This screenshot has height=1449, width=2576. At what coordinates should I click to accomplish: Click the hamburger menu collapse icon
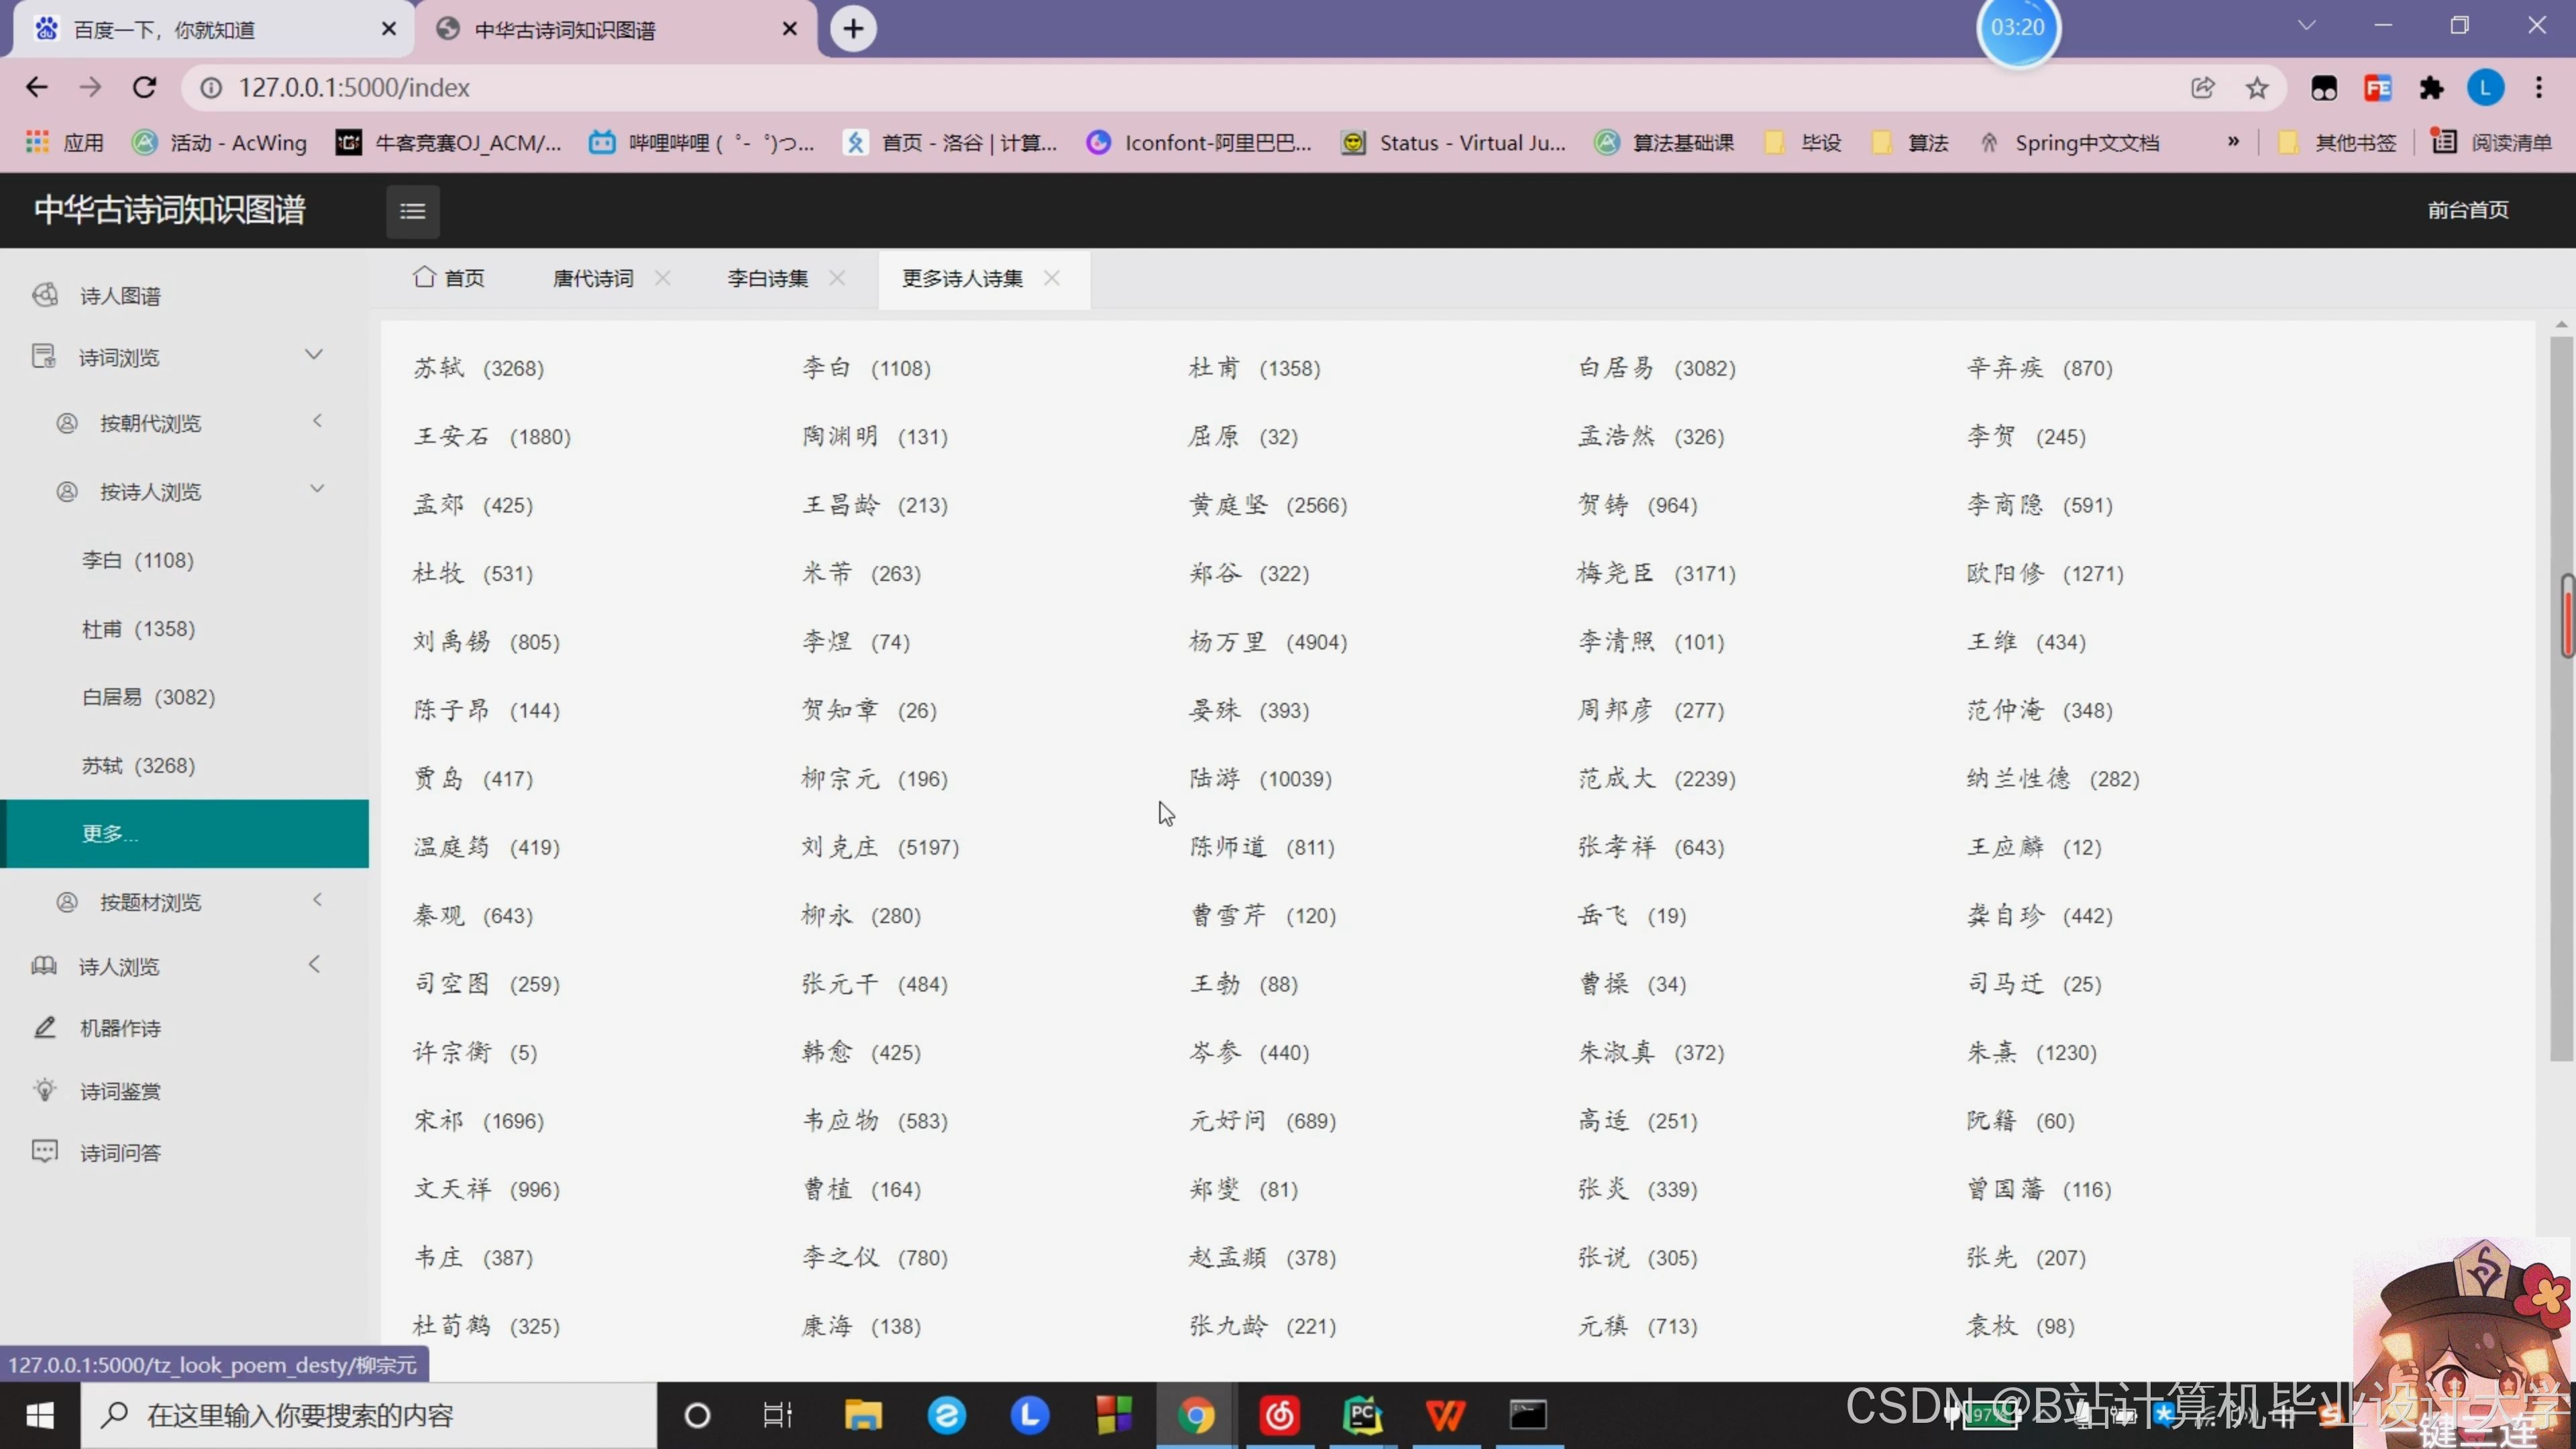pyautogui.click(x=412, y=211)
